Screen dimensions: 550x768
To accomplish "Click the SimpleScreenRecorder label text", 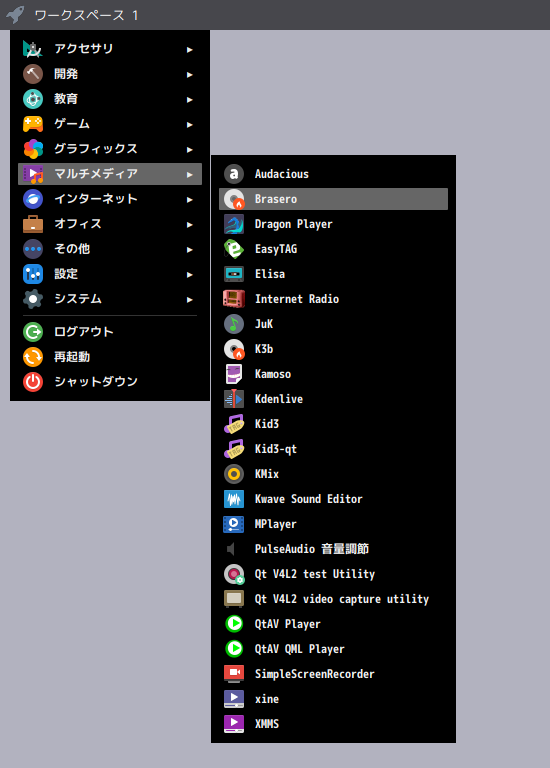I will coord(314,674).
